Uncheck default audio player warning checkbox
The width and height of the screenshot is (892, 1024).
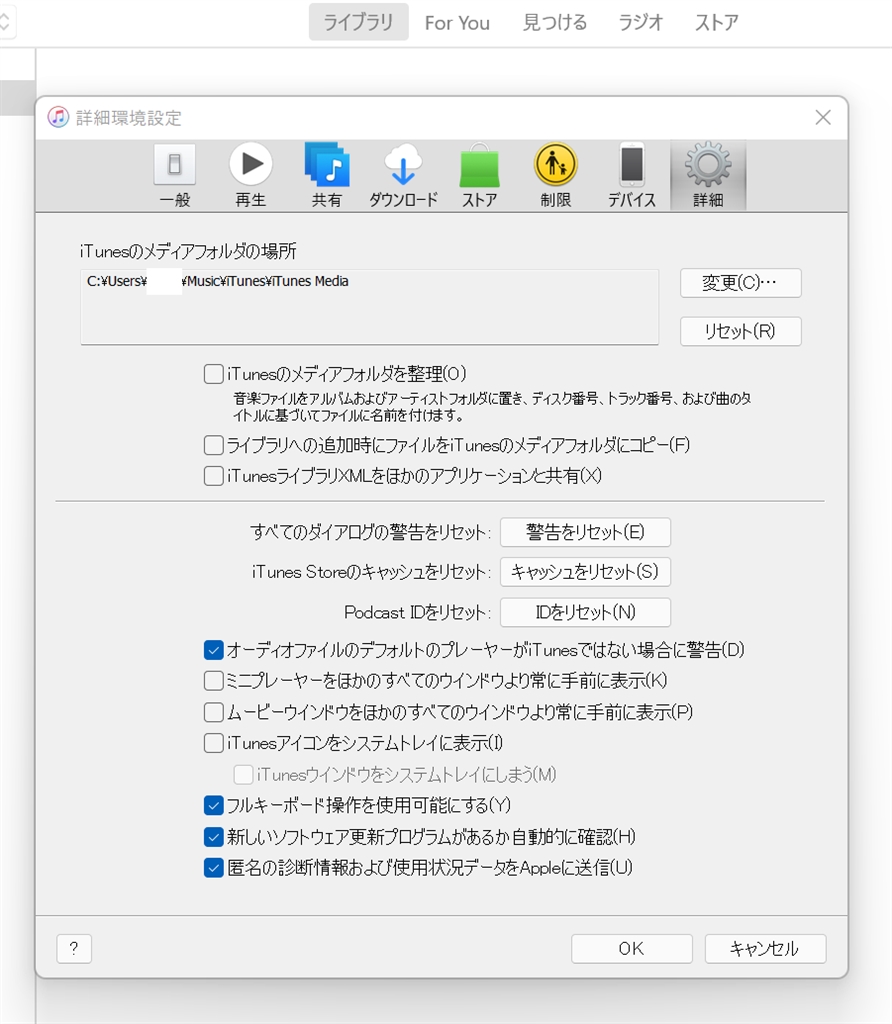[214, 650]
